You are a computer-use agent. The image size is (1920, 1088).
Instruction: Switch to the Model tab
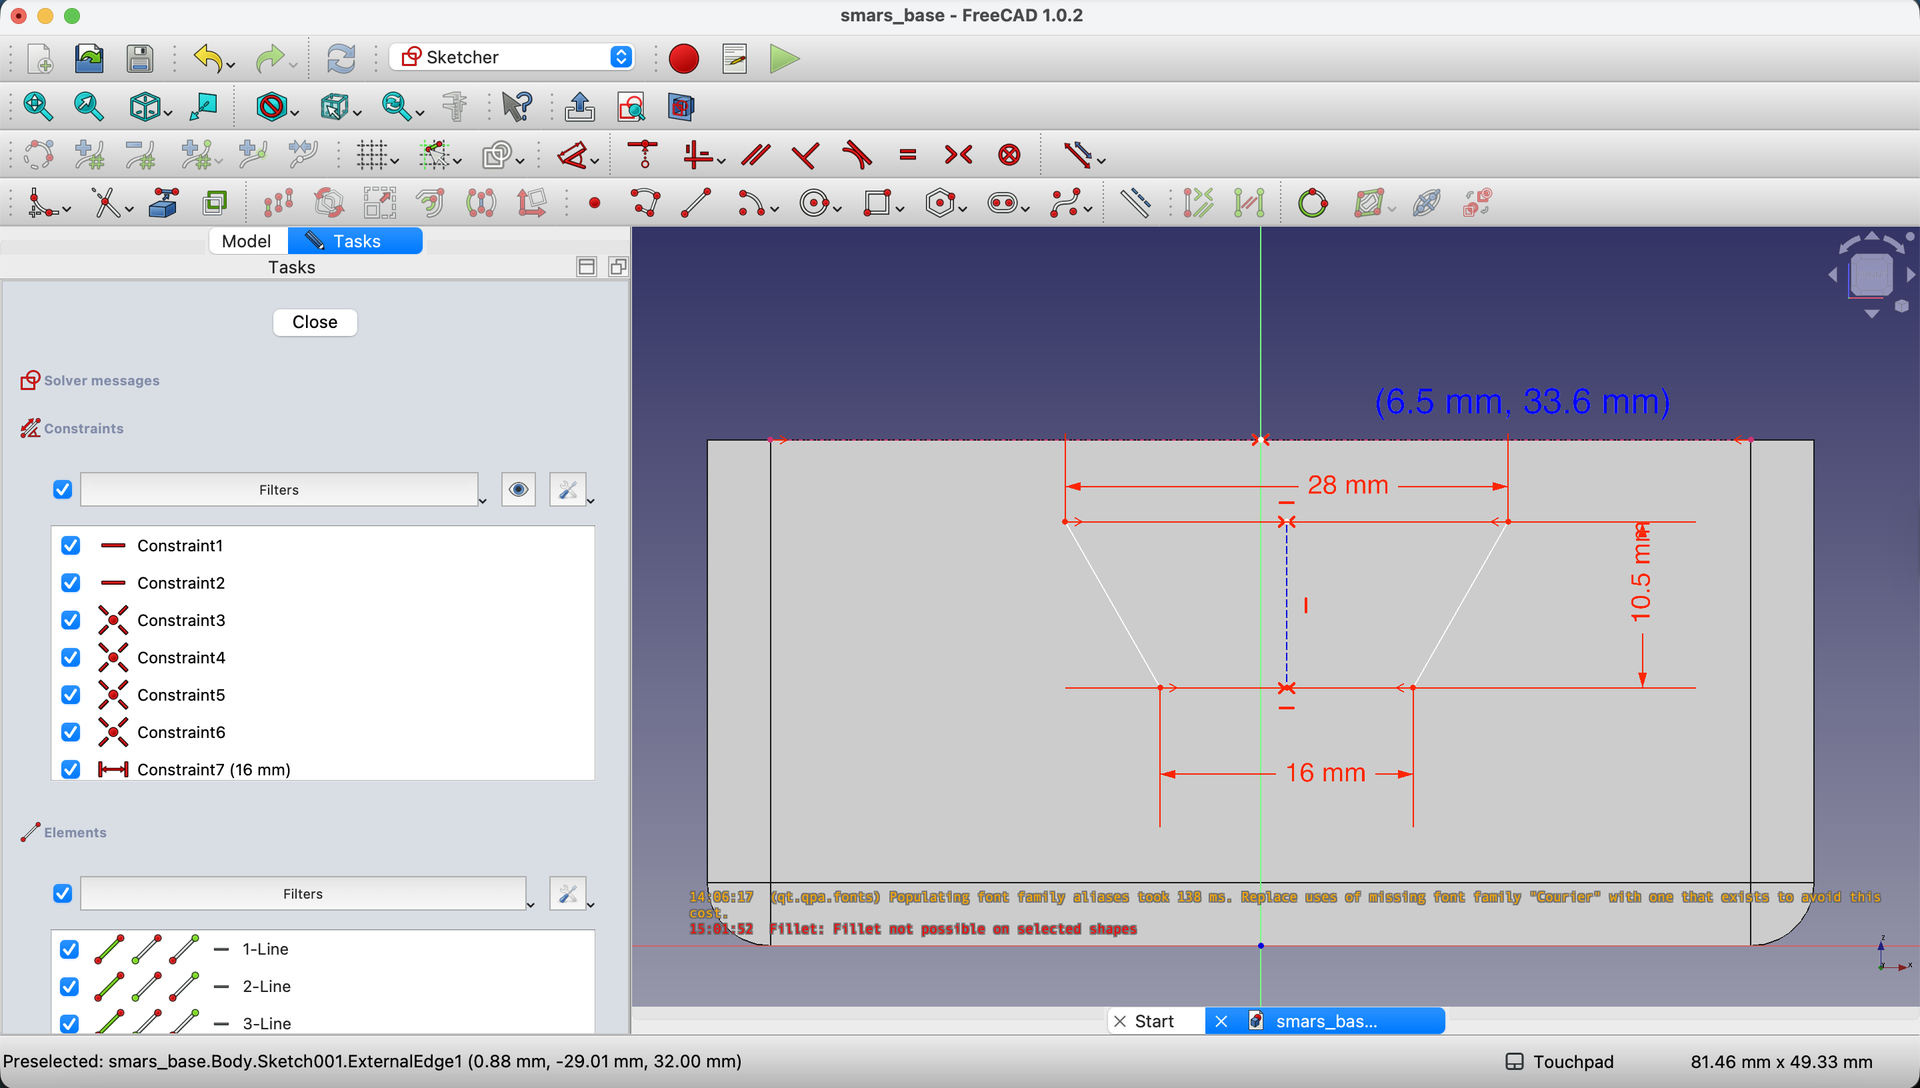[x=246, y=241]
